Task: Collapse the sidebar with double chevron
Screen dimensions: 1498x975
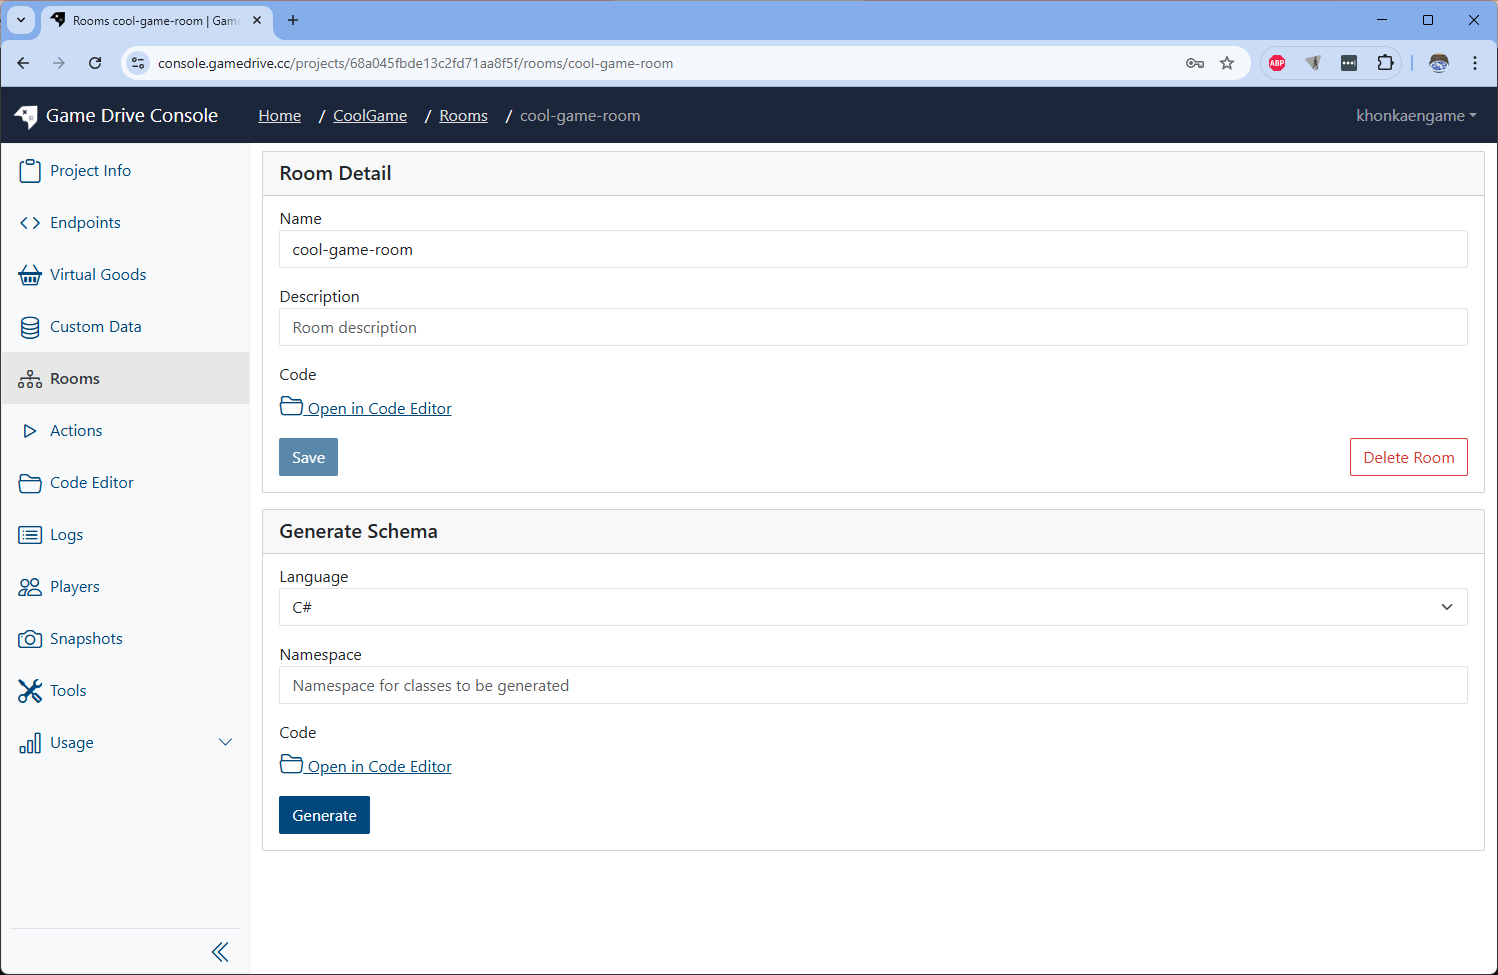Action: click(220, 952)
